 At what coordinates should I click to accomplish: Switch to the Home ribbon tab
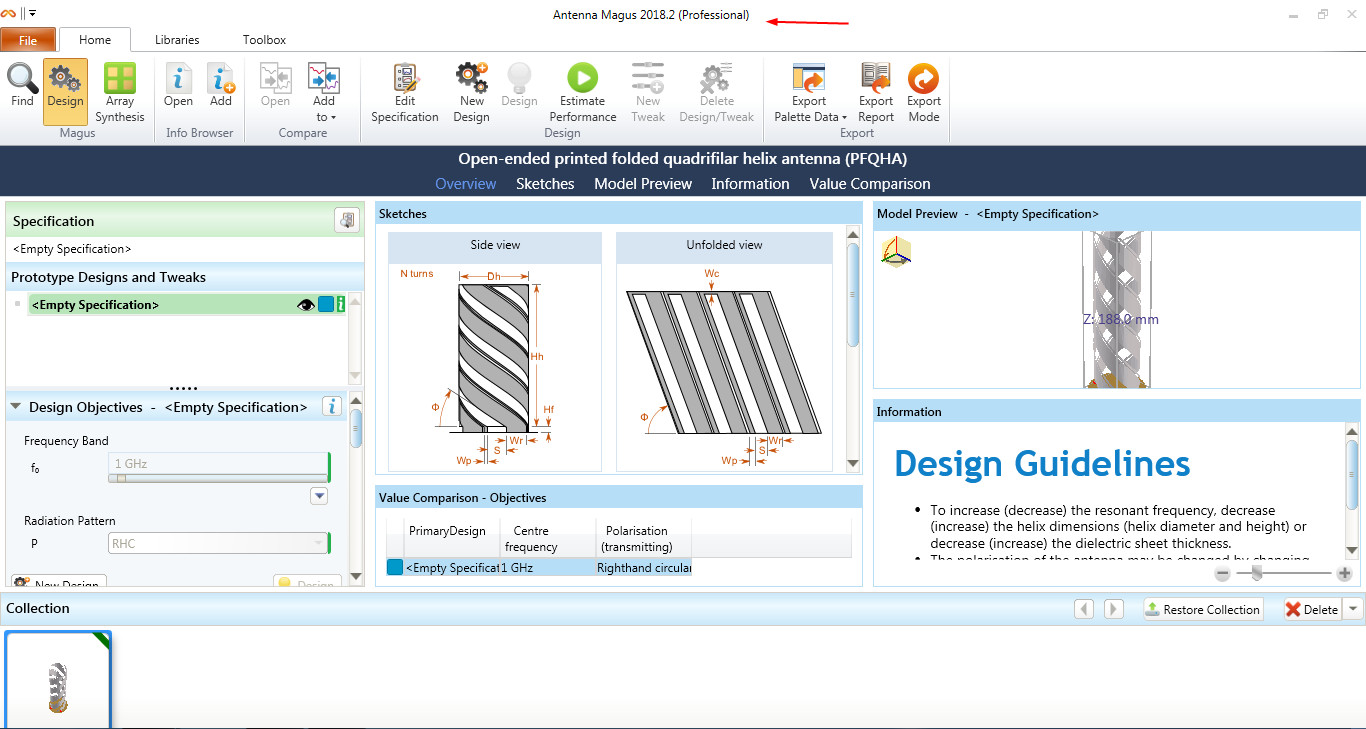[95, 40]
